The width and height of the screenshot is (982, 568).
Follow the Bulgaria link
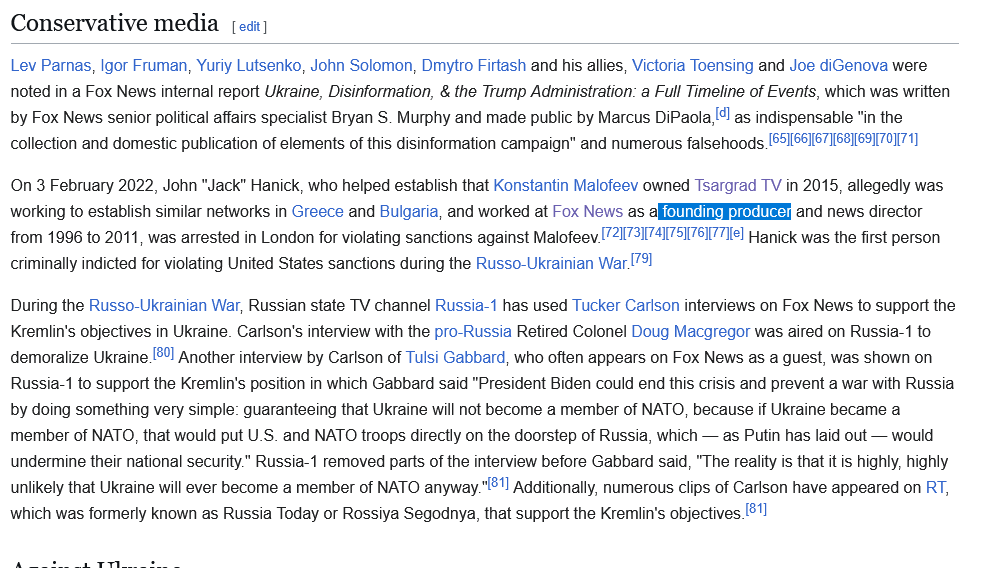tap(409, 212)
